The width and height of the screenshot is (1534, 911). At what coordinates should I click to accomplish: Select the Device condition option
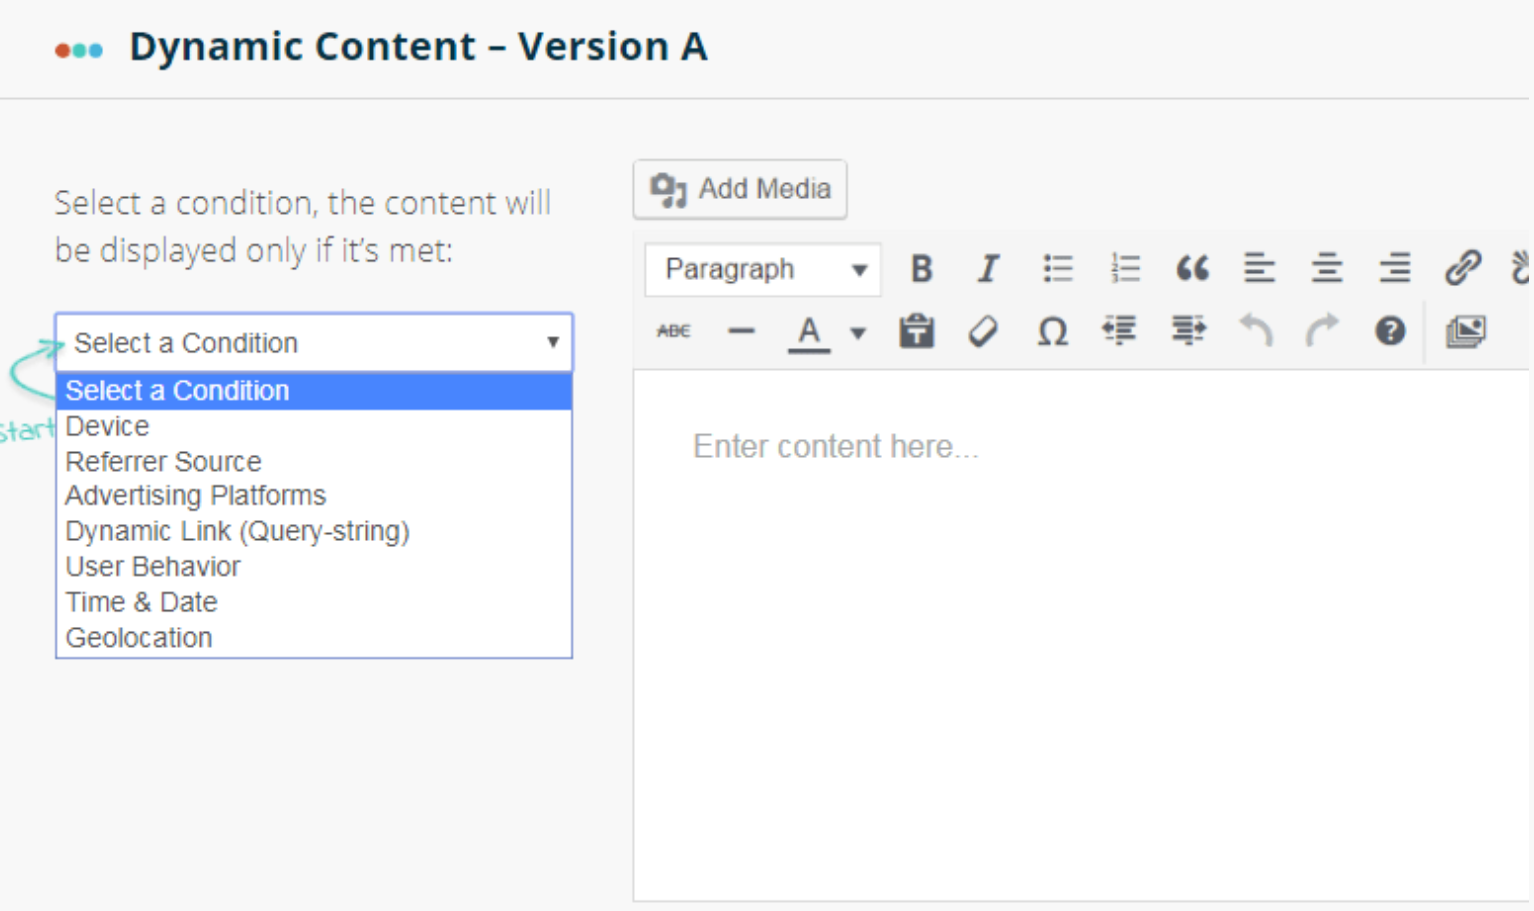click(108, 426)
